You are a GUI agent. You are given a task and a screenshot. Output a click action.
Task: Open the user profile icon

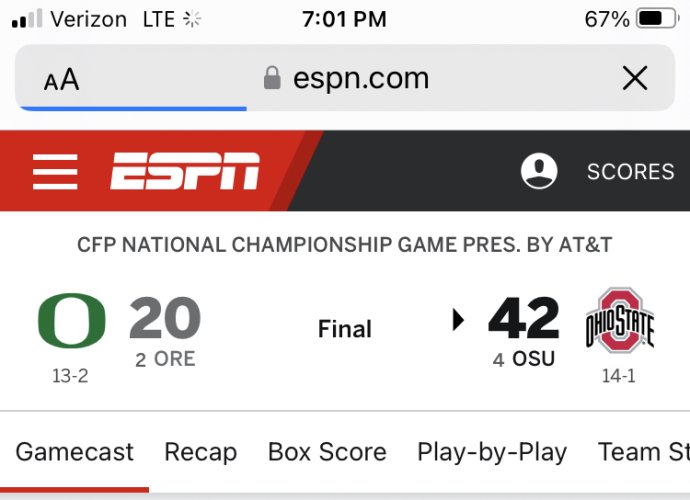tap(539, 171)
